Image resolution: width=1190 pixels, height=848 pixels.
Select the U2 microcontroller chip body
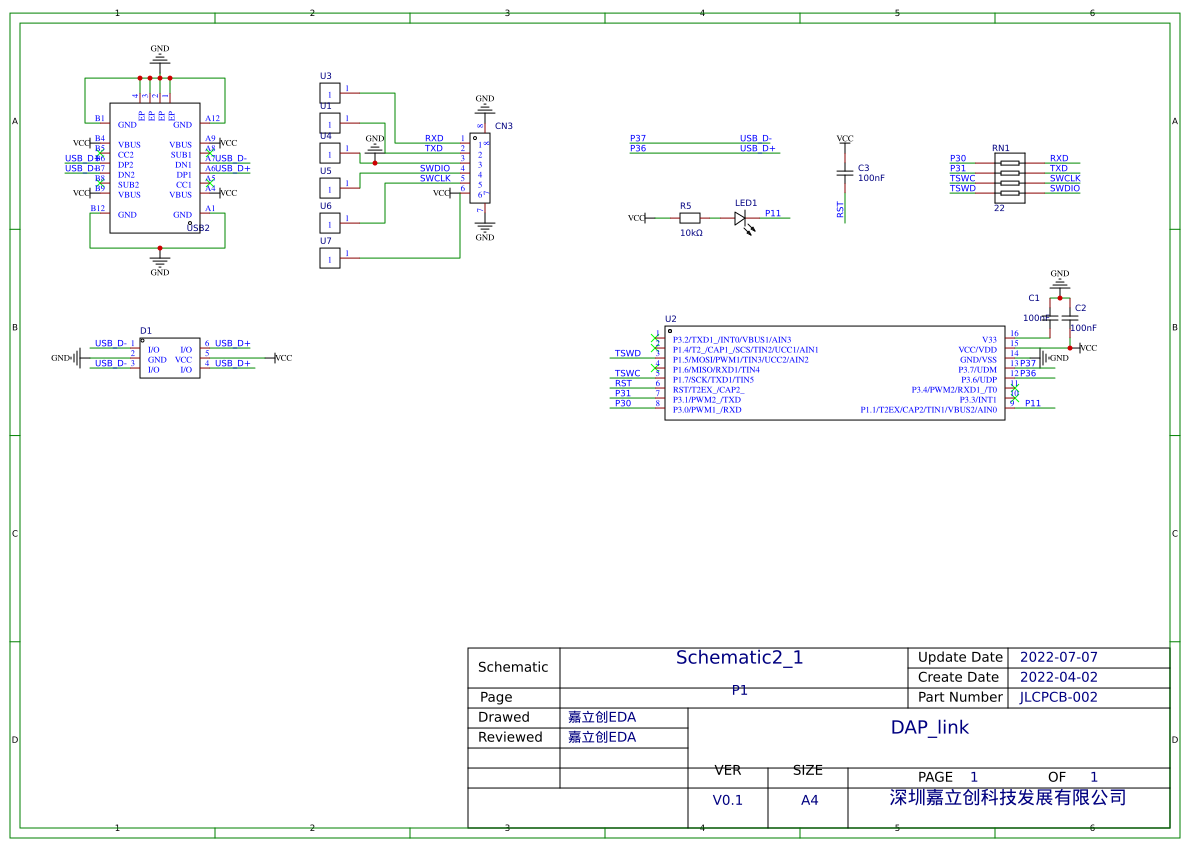click(x=834, y=372)
